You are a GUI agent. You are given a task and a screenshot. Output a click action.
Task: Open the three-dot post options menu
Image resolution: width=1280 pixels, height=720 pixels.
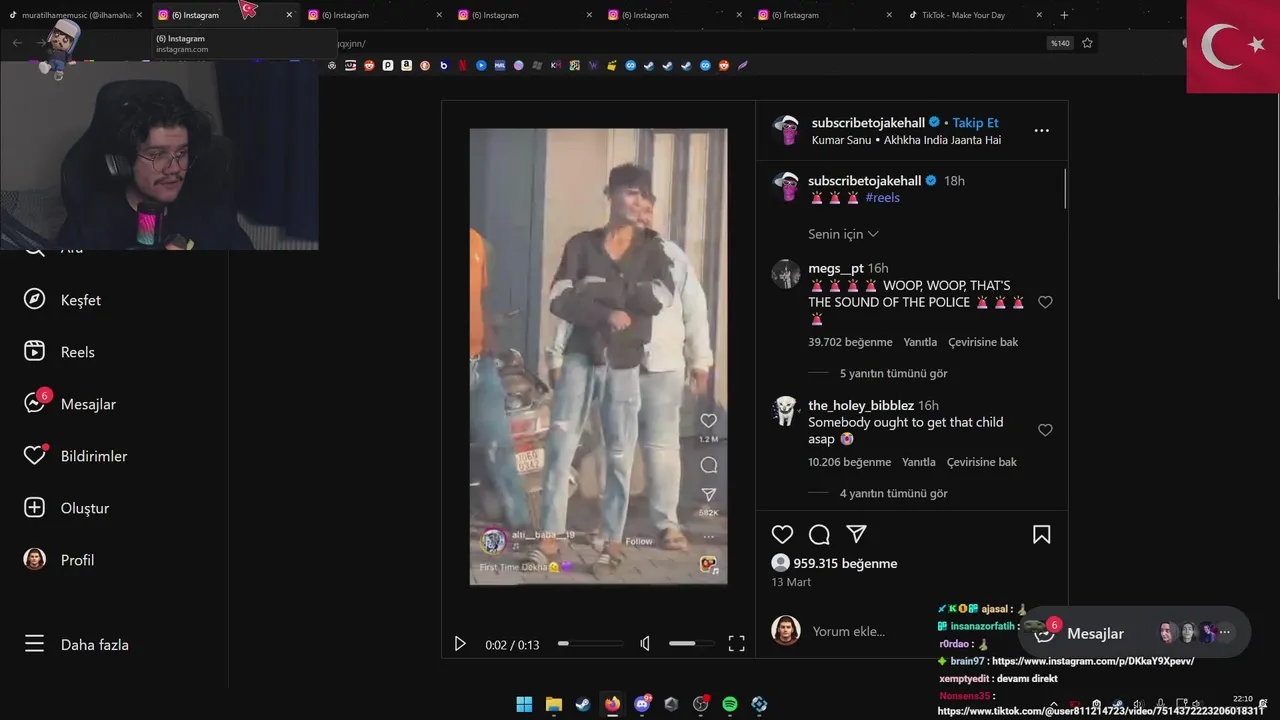[x=1041, y=131]
